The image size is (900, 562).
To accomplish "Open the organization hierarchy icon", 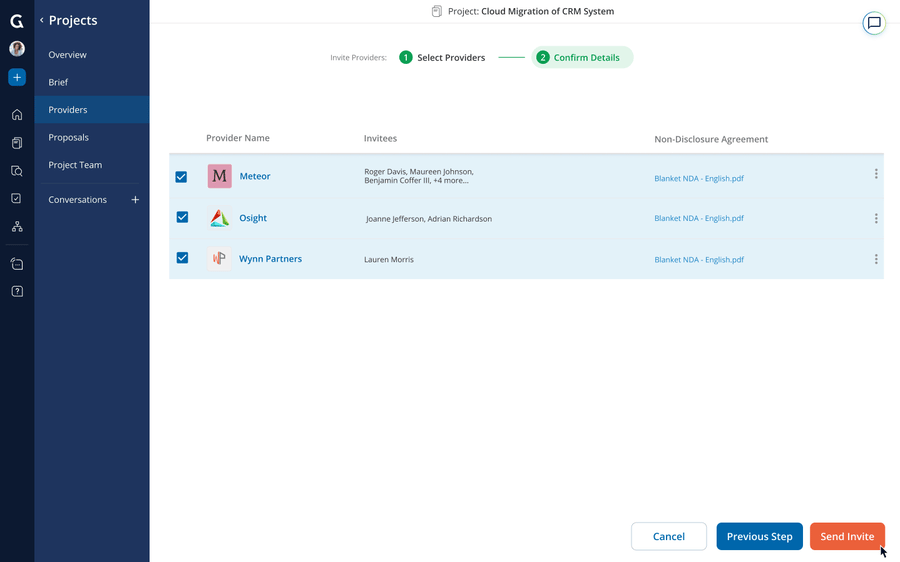I will 17,227.
